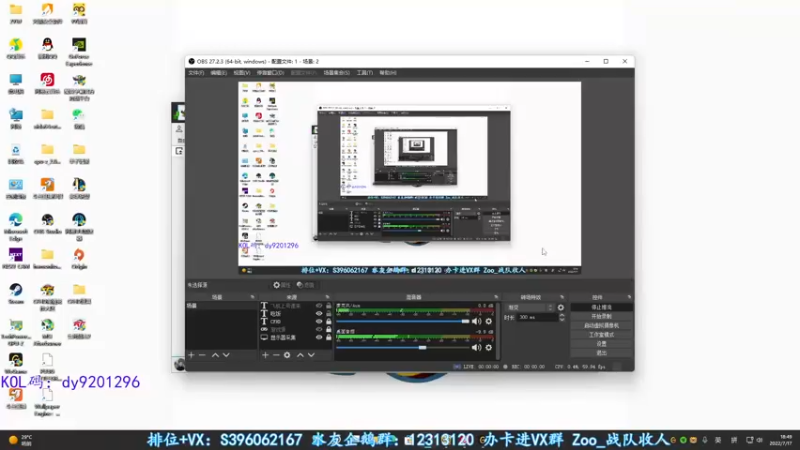Viewport: 800px width, 450px height.
Task: Open the Microsoft Edge desktop shortcut
Action: pyautogui.click(x=16, y=227)
